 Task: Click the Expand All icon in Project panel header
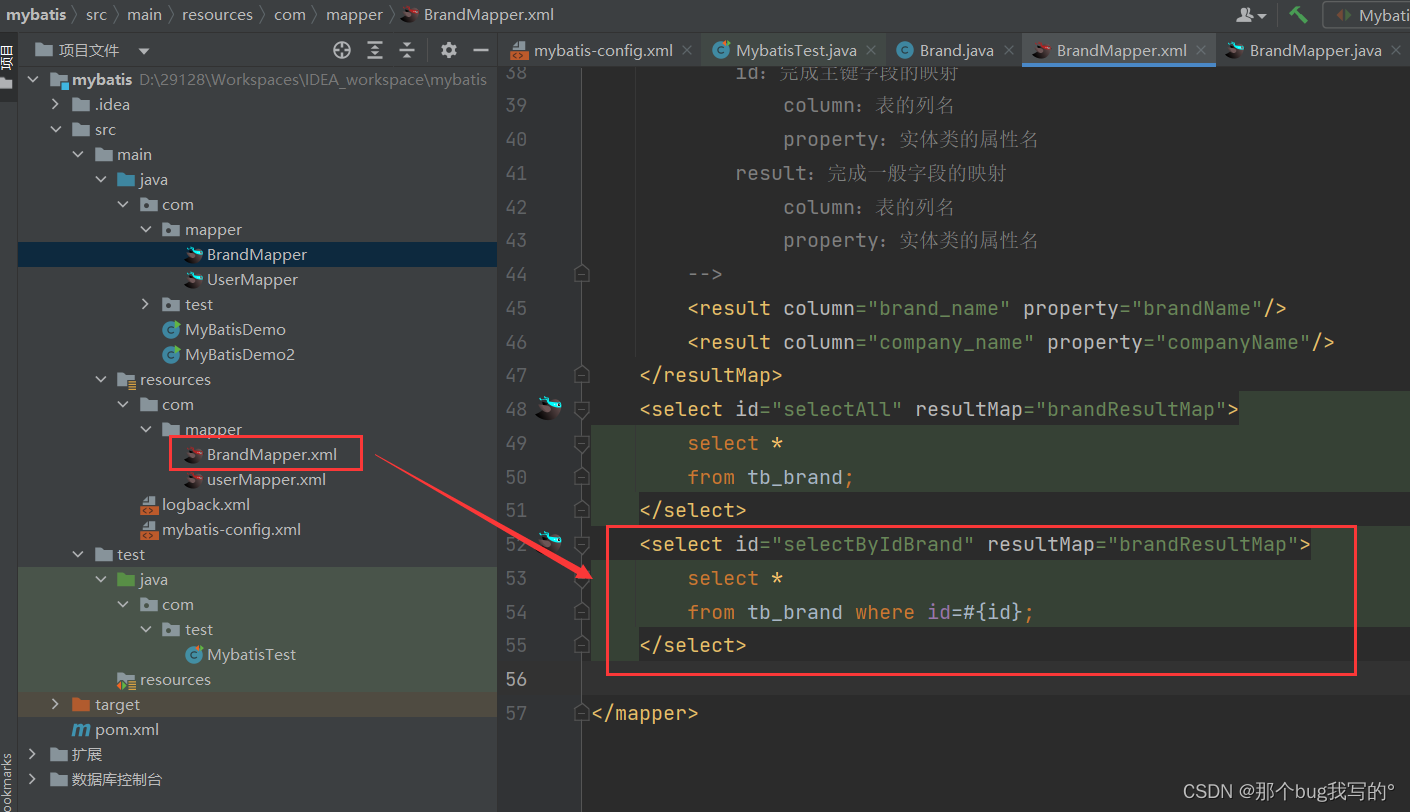point(375,50)
